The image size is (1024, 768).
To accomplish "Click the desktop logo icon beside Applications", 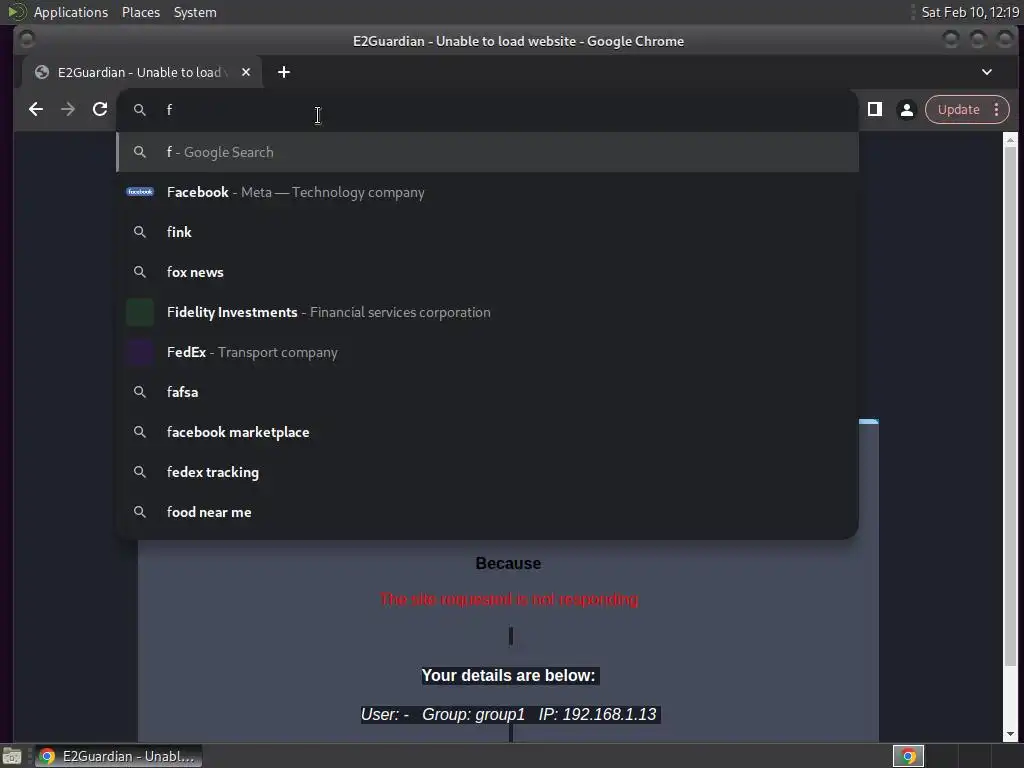I will click(16, 12).
